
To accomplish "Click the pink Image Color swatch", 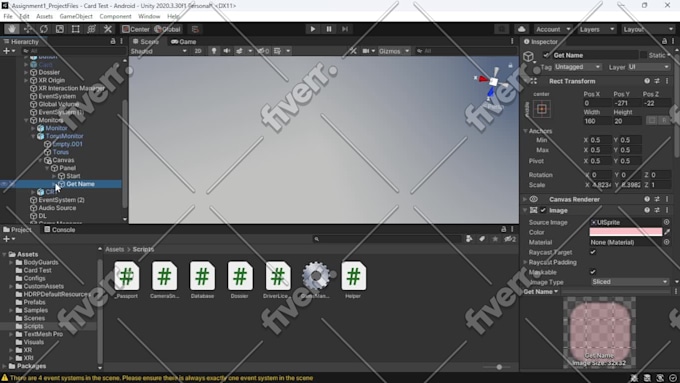I will tap(626, 232).
